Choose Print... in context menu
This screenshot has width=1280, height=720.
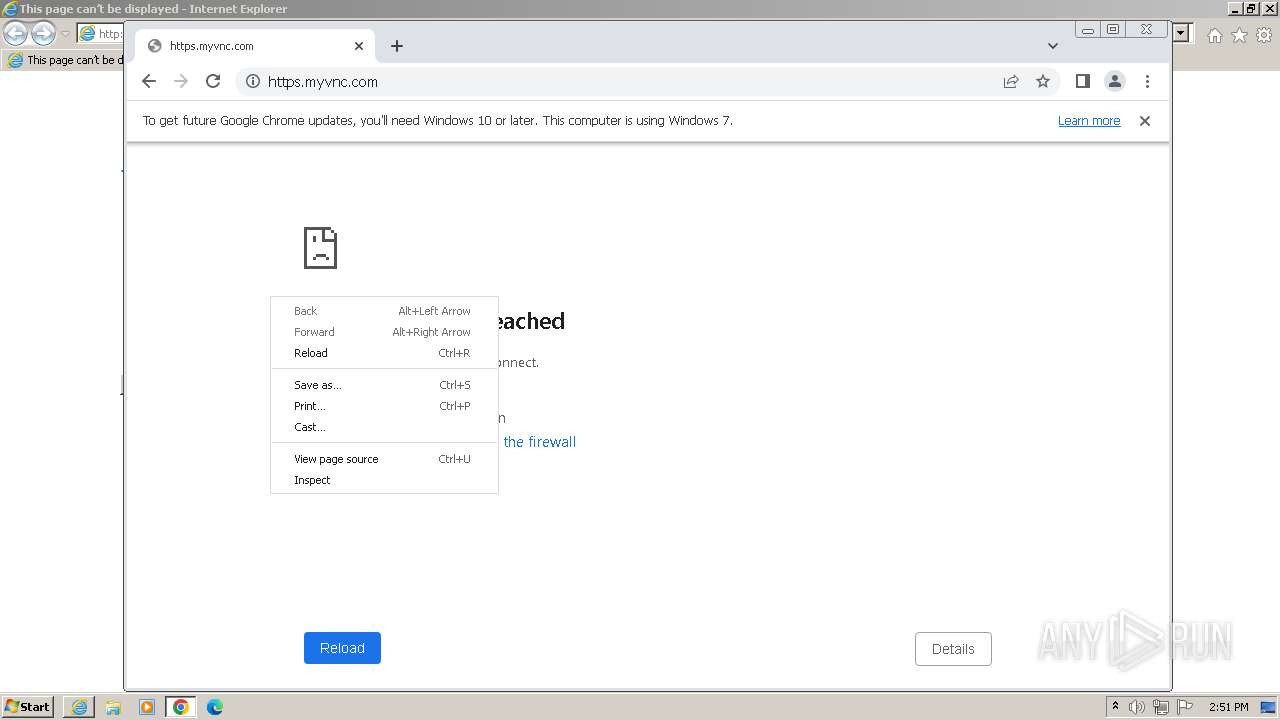click(x=384, y=406)
